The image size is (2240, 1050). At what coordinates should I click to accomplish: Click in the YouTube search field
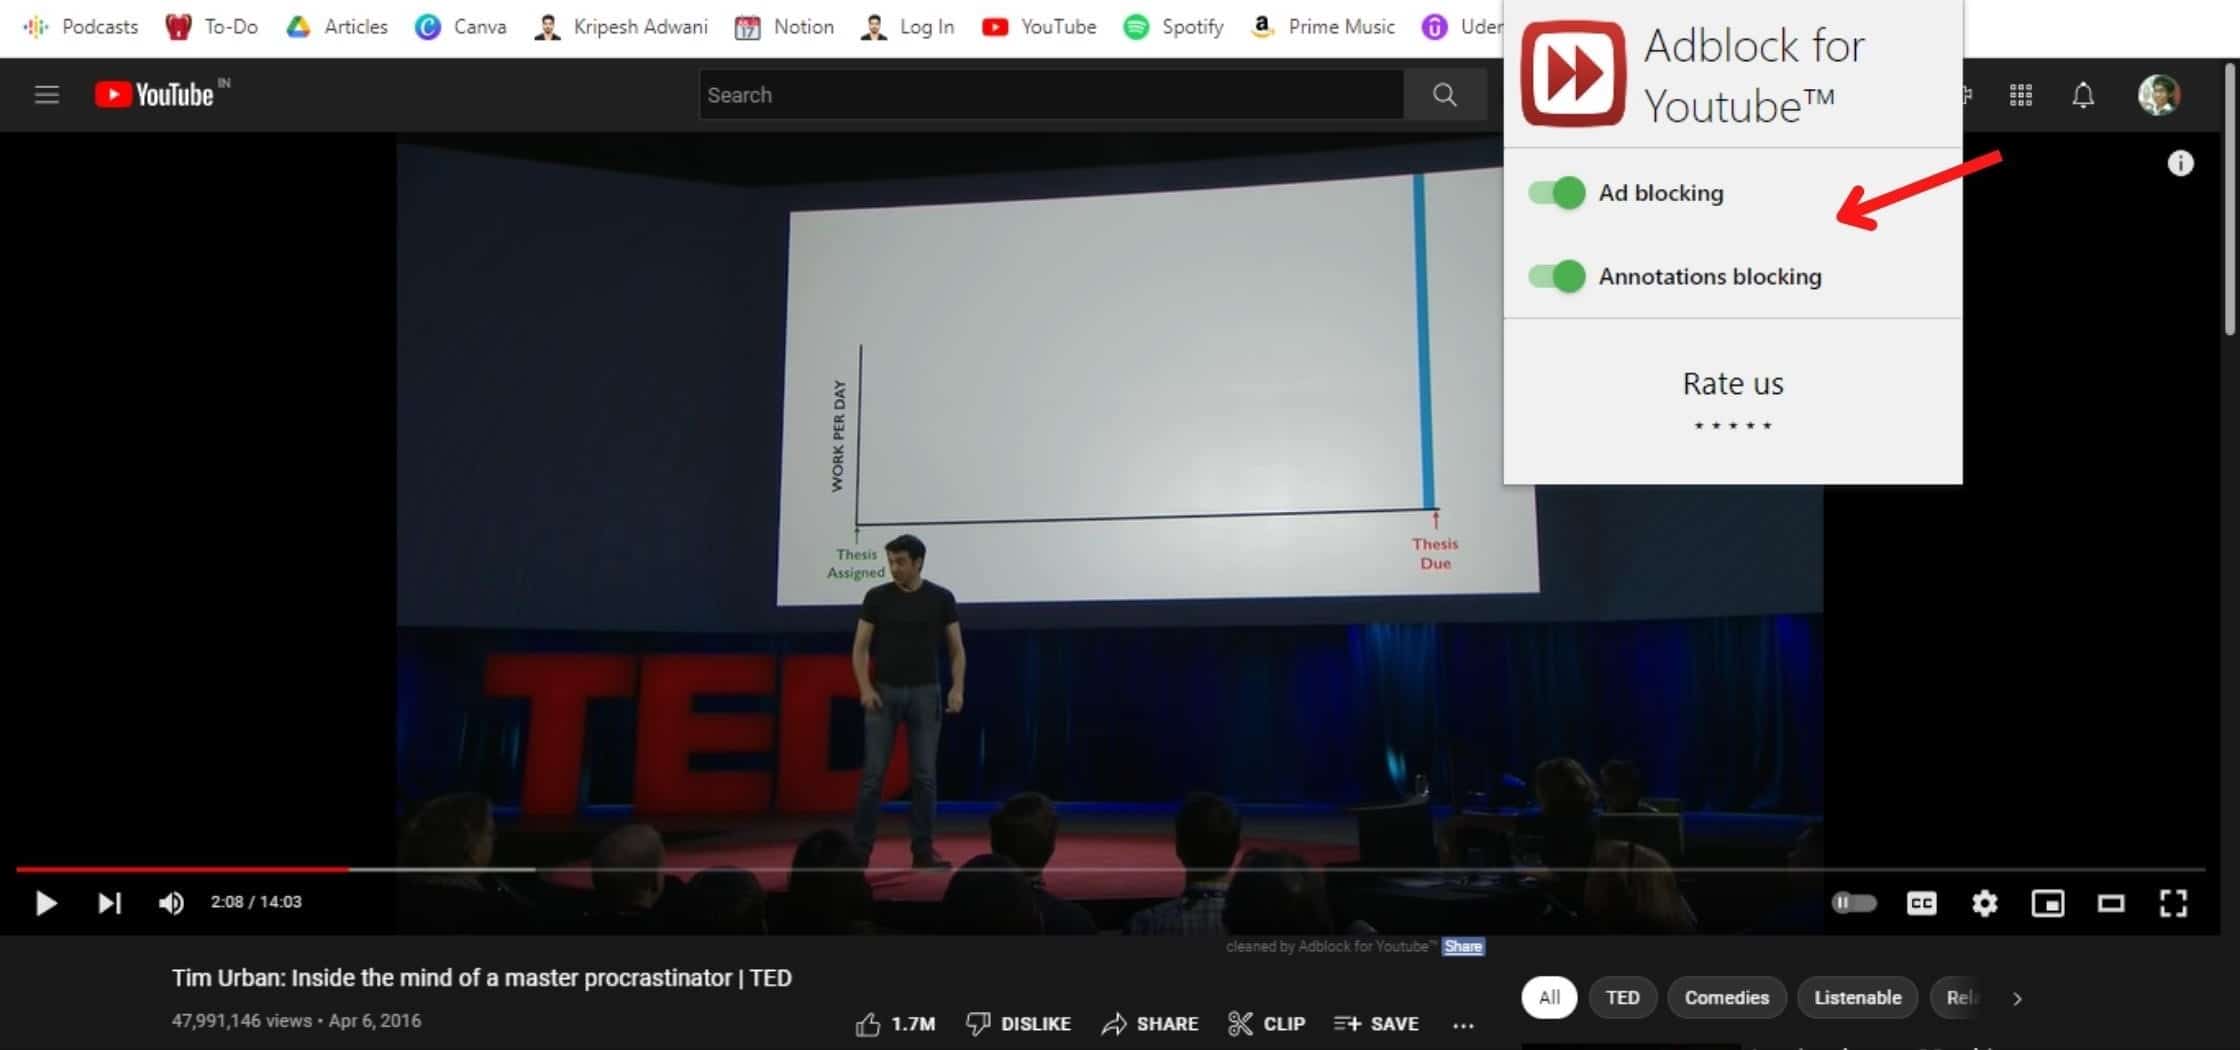pyautogui.click(x=1050, y=95)
